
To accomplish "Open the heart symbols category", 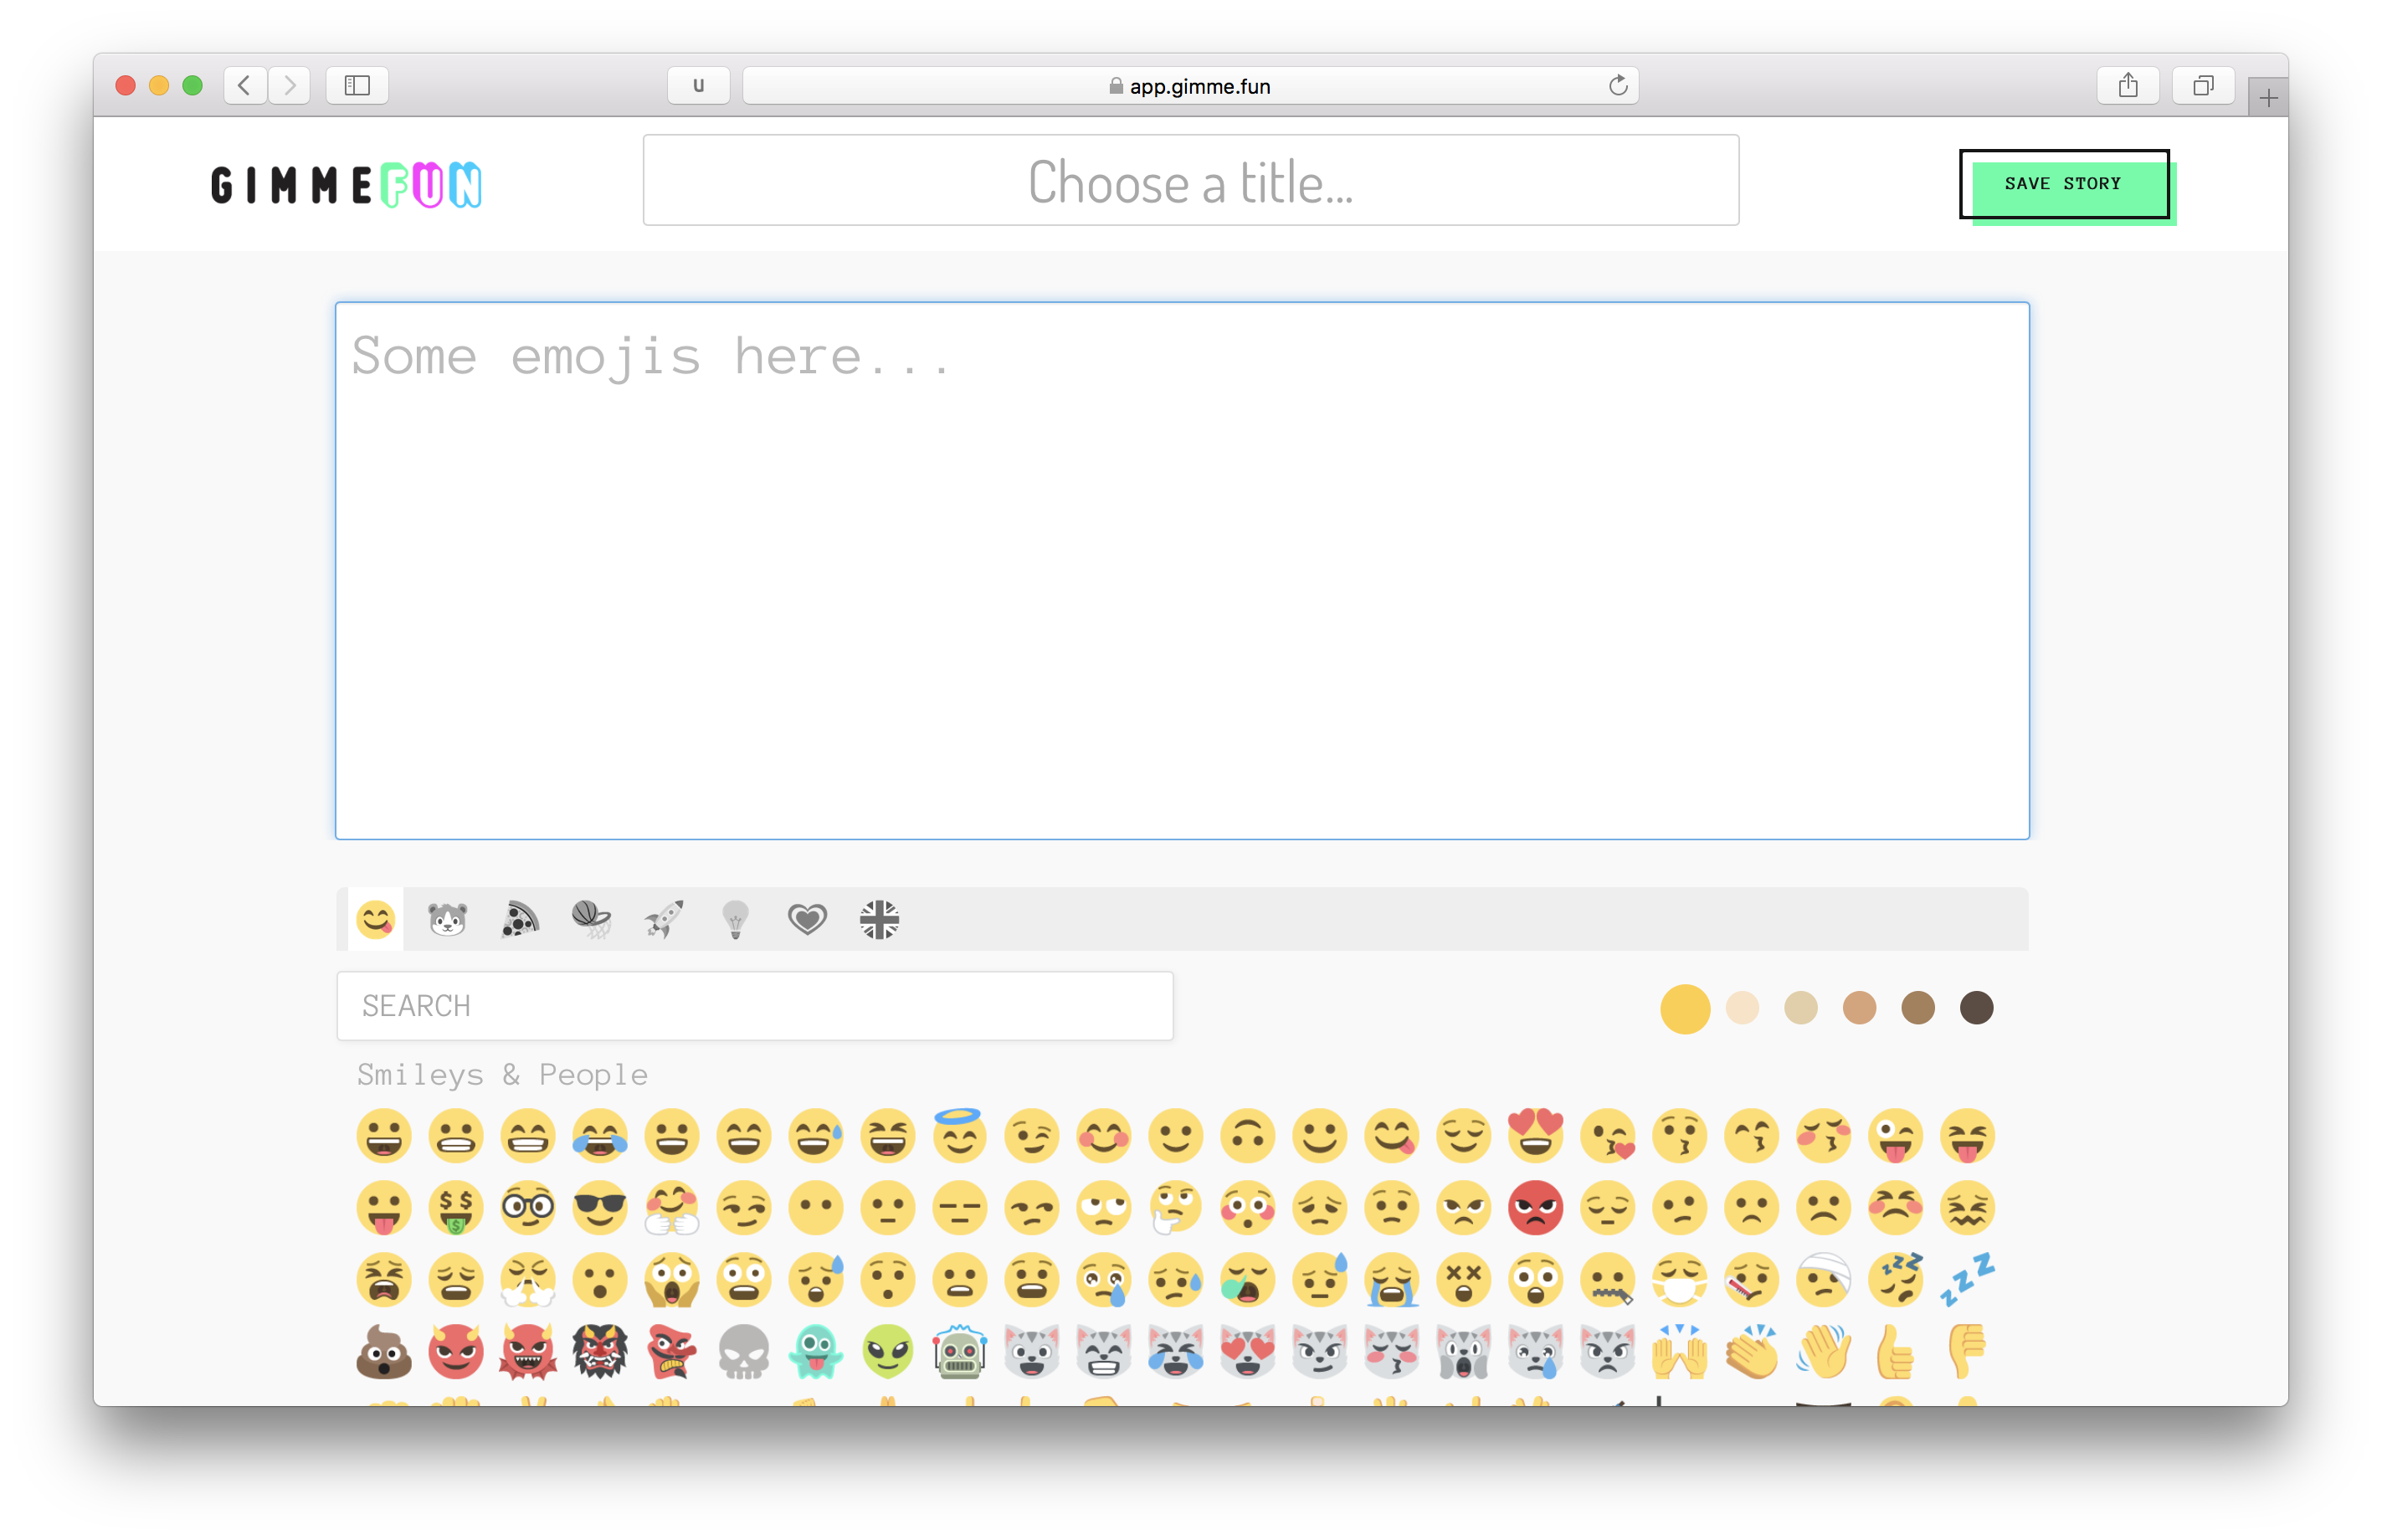I will click(807, 919).
